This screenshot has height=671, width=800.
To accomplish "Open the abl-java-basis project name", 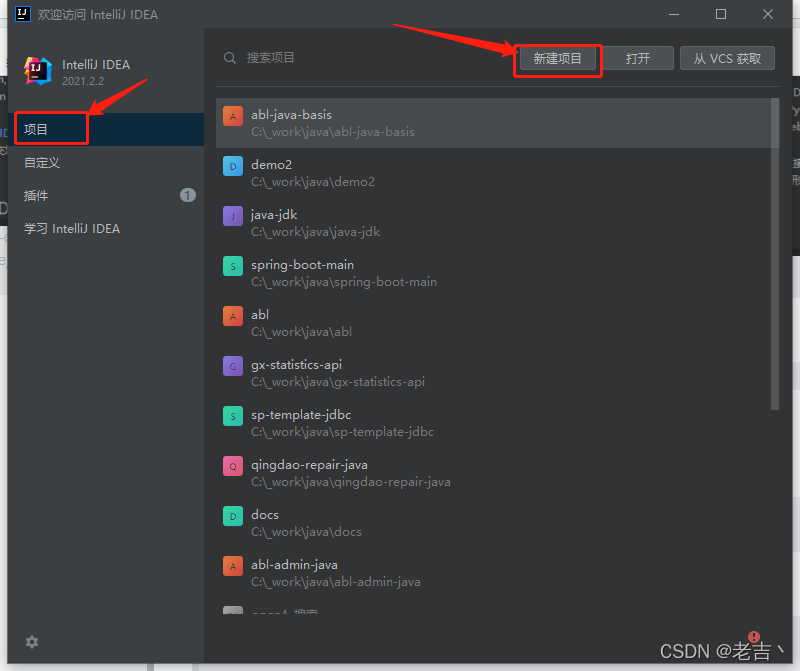I will coord(291,115).
